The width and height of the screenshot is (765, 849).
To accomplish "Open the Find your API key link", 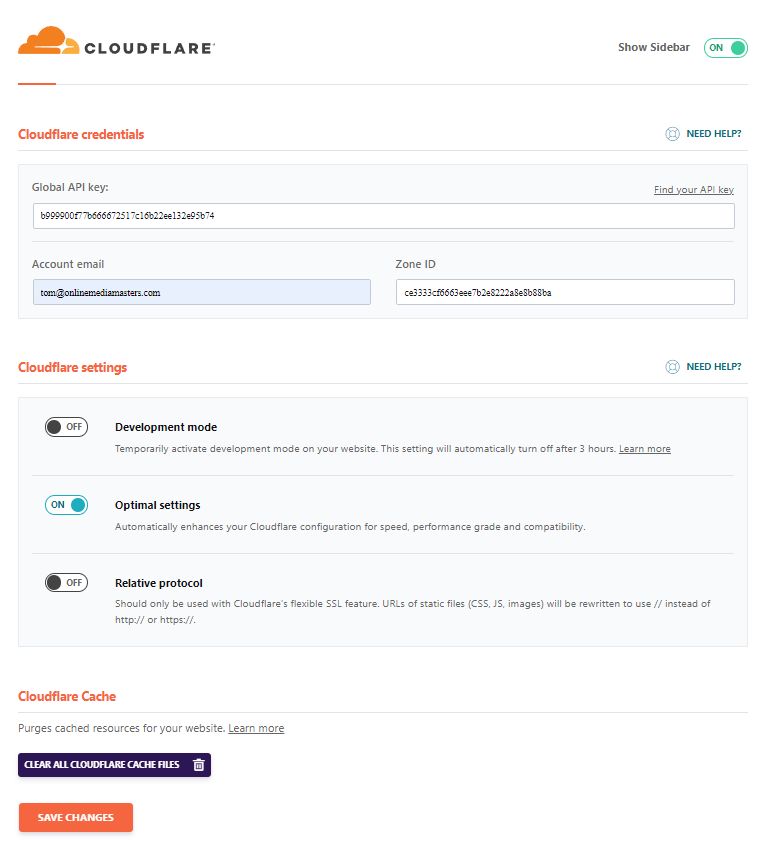I will click(693, 189).
